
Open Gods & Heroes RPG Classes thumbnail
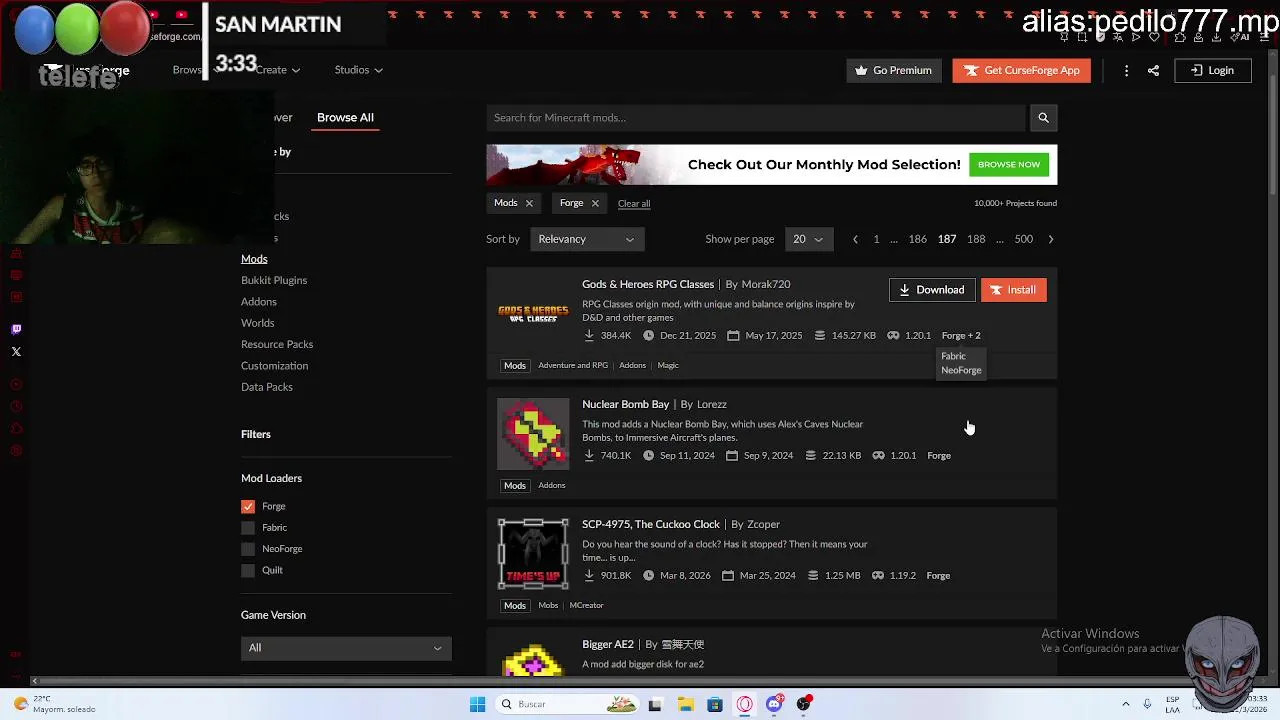coord(533,314)
